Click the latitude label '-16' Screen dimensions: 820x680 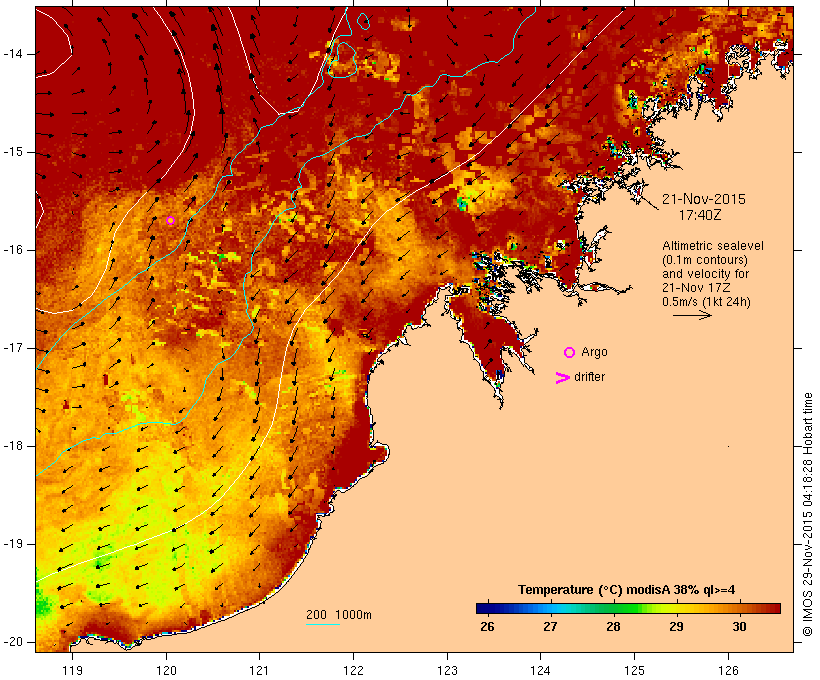click(x=13, y=250)
